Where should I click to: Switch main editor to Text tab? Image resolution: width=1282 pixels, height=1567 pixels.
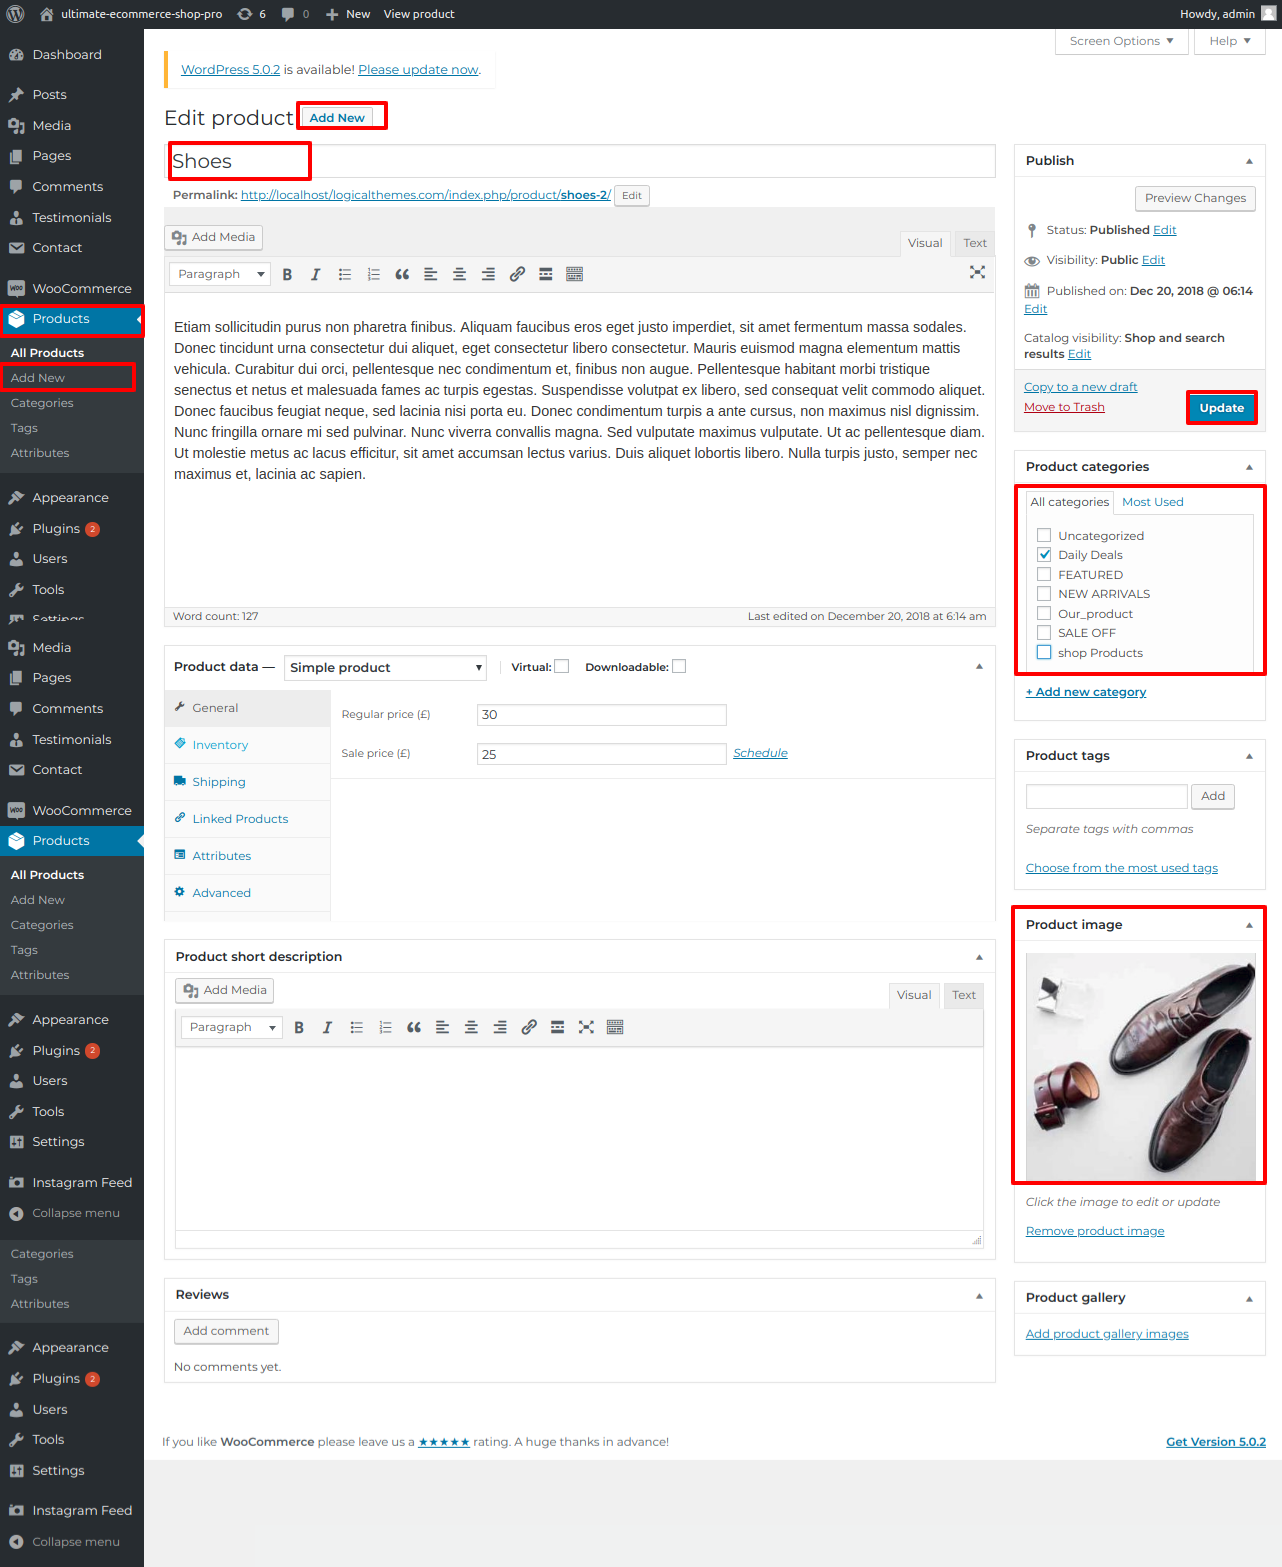pyautogui.click(x=975, y=243)
